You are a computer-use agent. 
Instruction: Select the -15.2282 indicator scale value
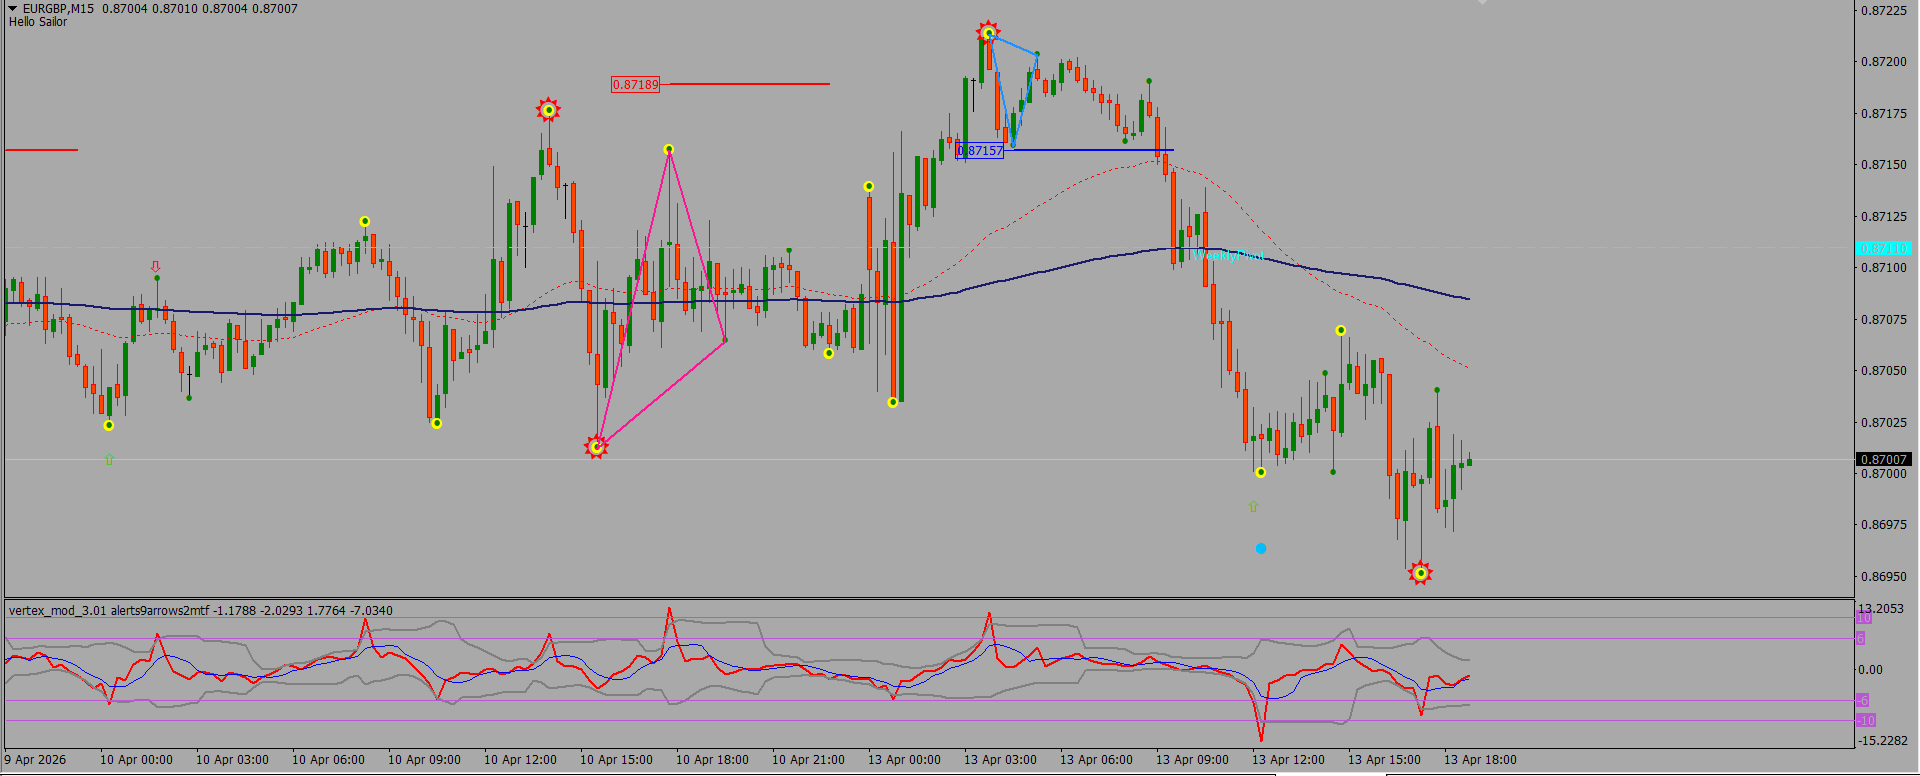click(x=1882, y=741)
